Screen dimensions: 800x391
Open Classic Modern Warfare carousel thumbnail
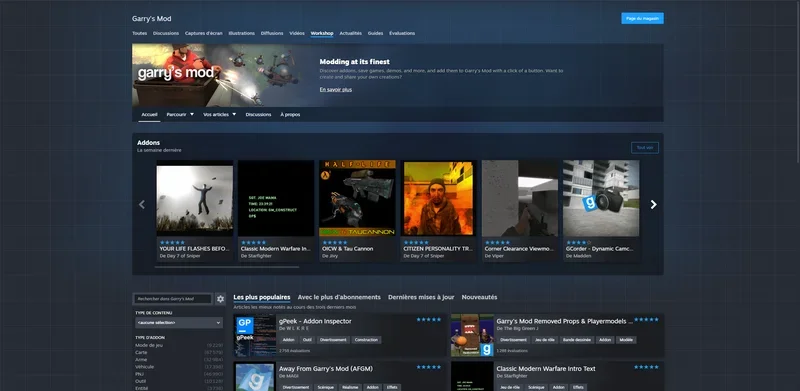[276, 198]
